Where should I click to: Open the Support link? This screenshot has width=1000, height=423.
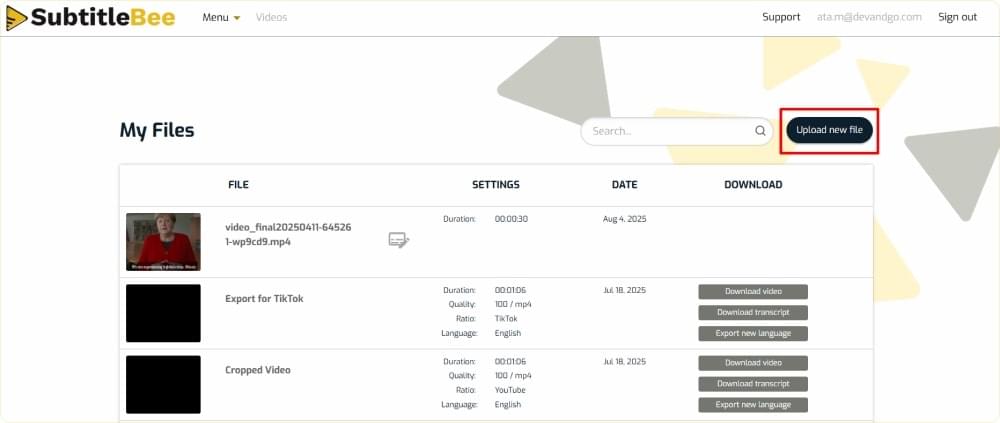781,17
